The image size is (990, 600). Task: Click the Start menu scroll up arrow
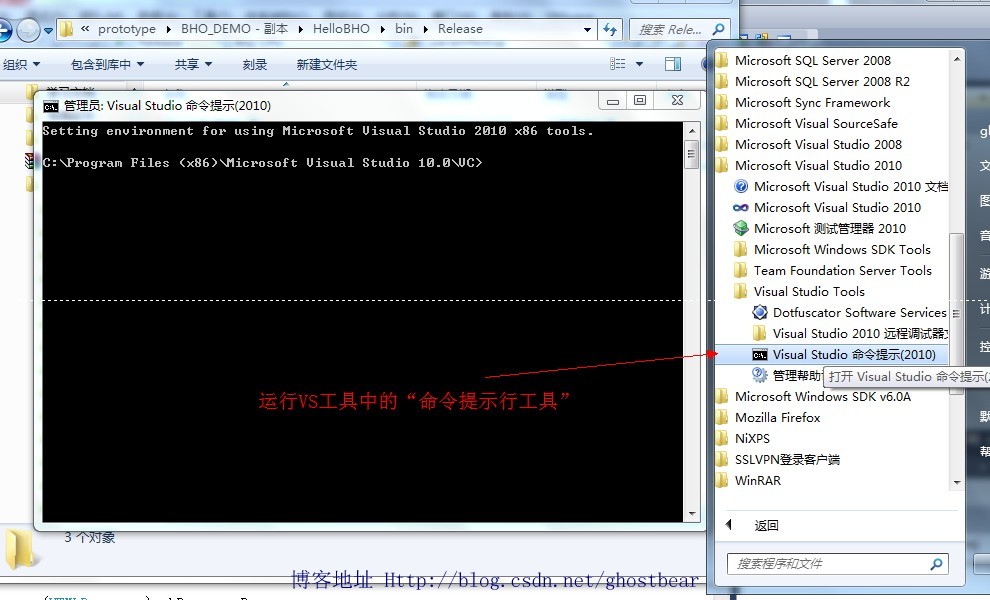(957, 59)
